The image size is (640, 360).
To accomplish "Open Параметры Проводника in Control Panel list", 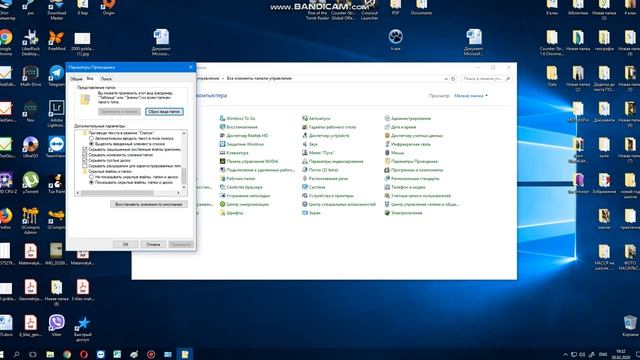I will tap(411, 161).
